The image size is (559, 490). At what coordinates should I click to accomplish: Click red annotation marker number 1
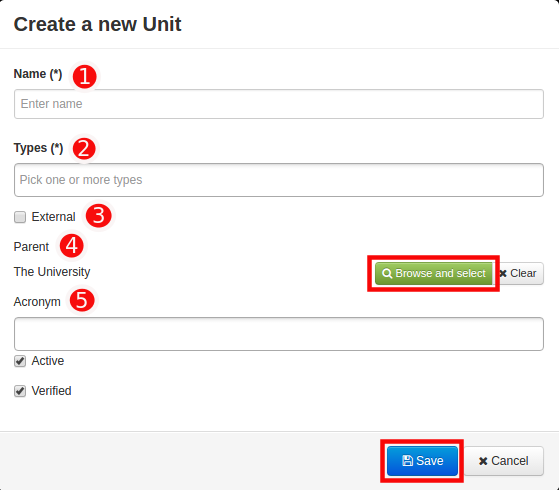pos(84,77)
